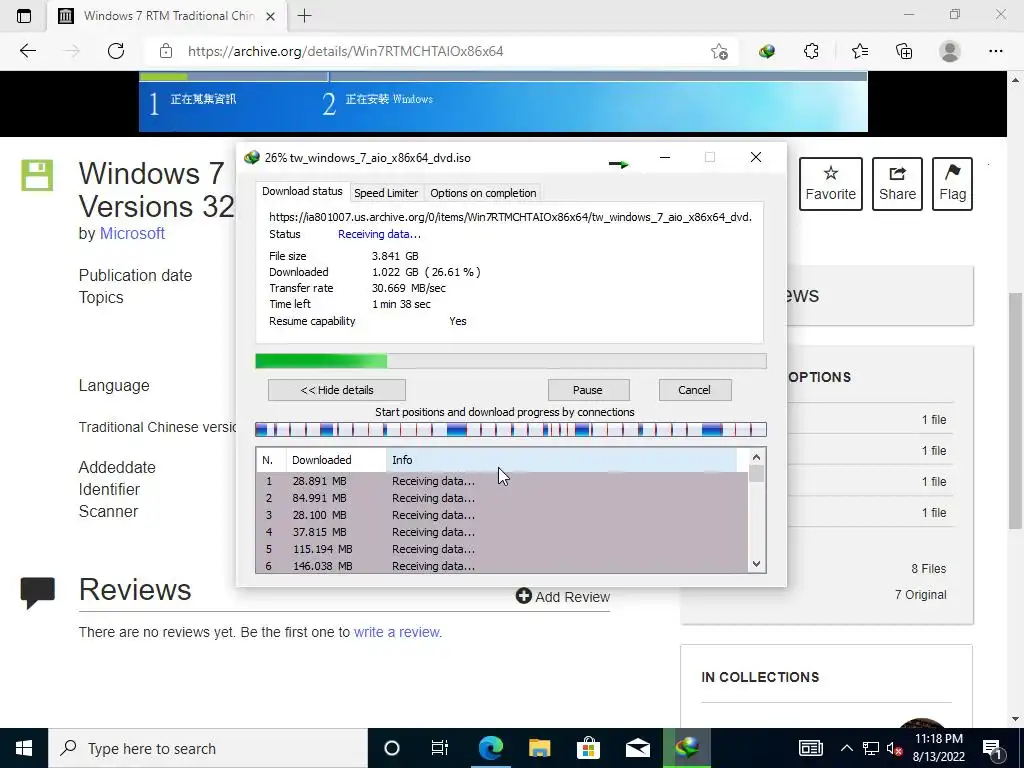Go back with the browser back arrow

(27, 51)
